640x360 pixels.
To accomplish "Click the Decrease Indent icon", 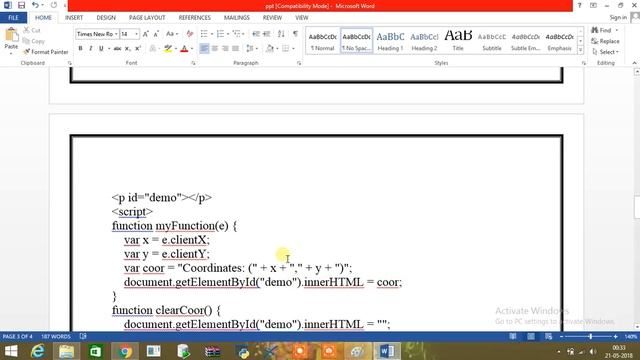I will tap(256, 34).
